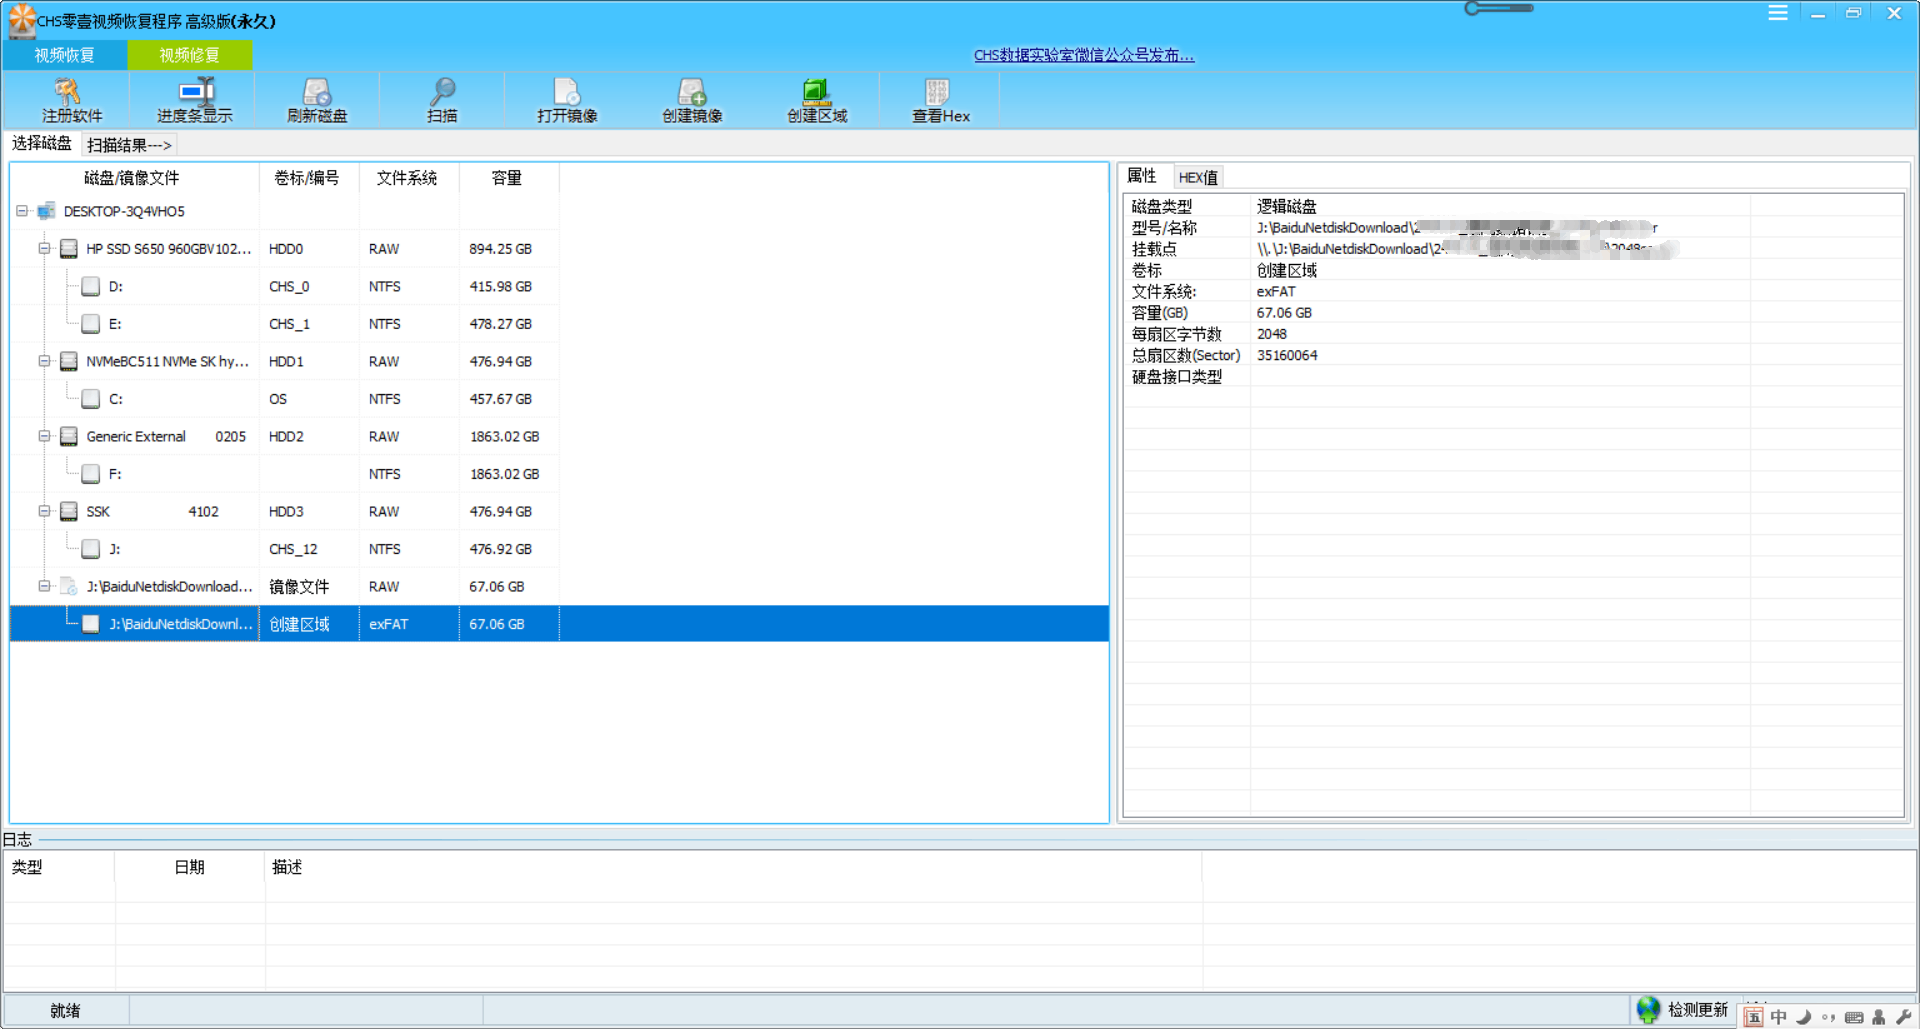This screenshot has width=1920, height=1029.
Task: Click the slider control in title bar
Action: point(1498,9)
